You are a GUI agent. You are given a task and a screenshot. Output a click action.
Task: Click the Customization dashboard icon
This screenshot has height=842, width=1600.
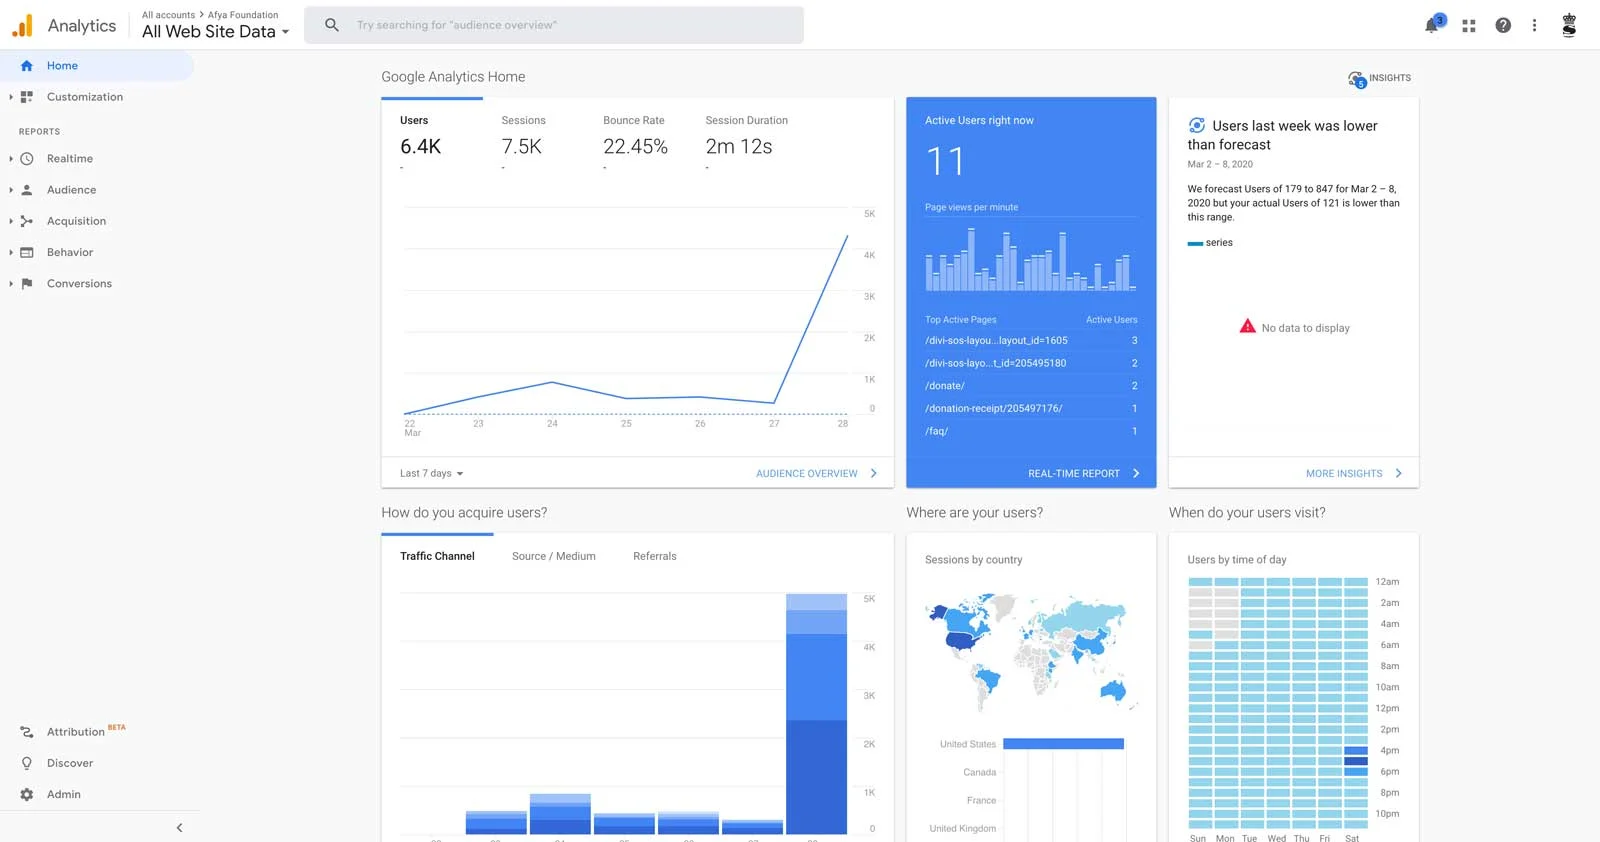27,97
